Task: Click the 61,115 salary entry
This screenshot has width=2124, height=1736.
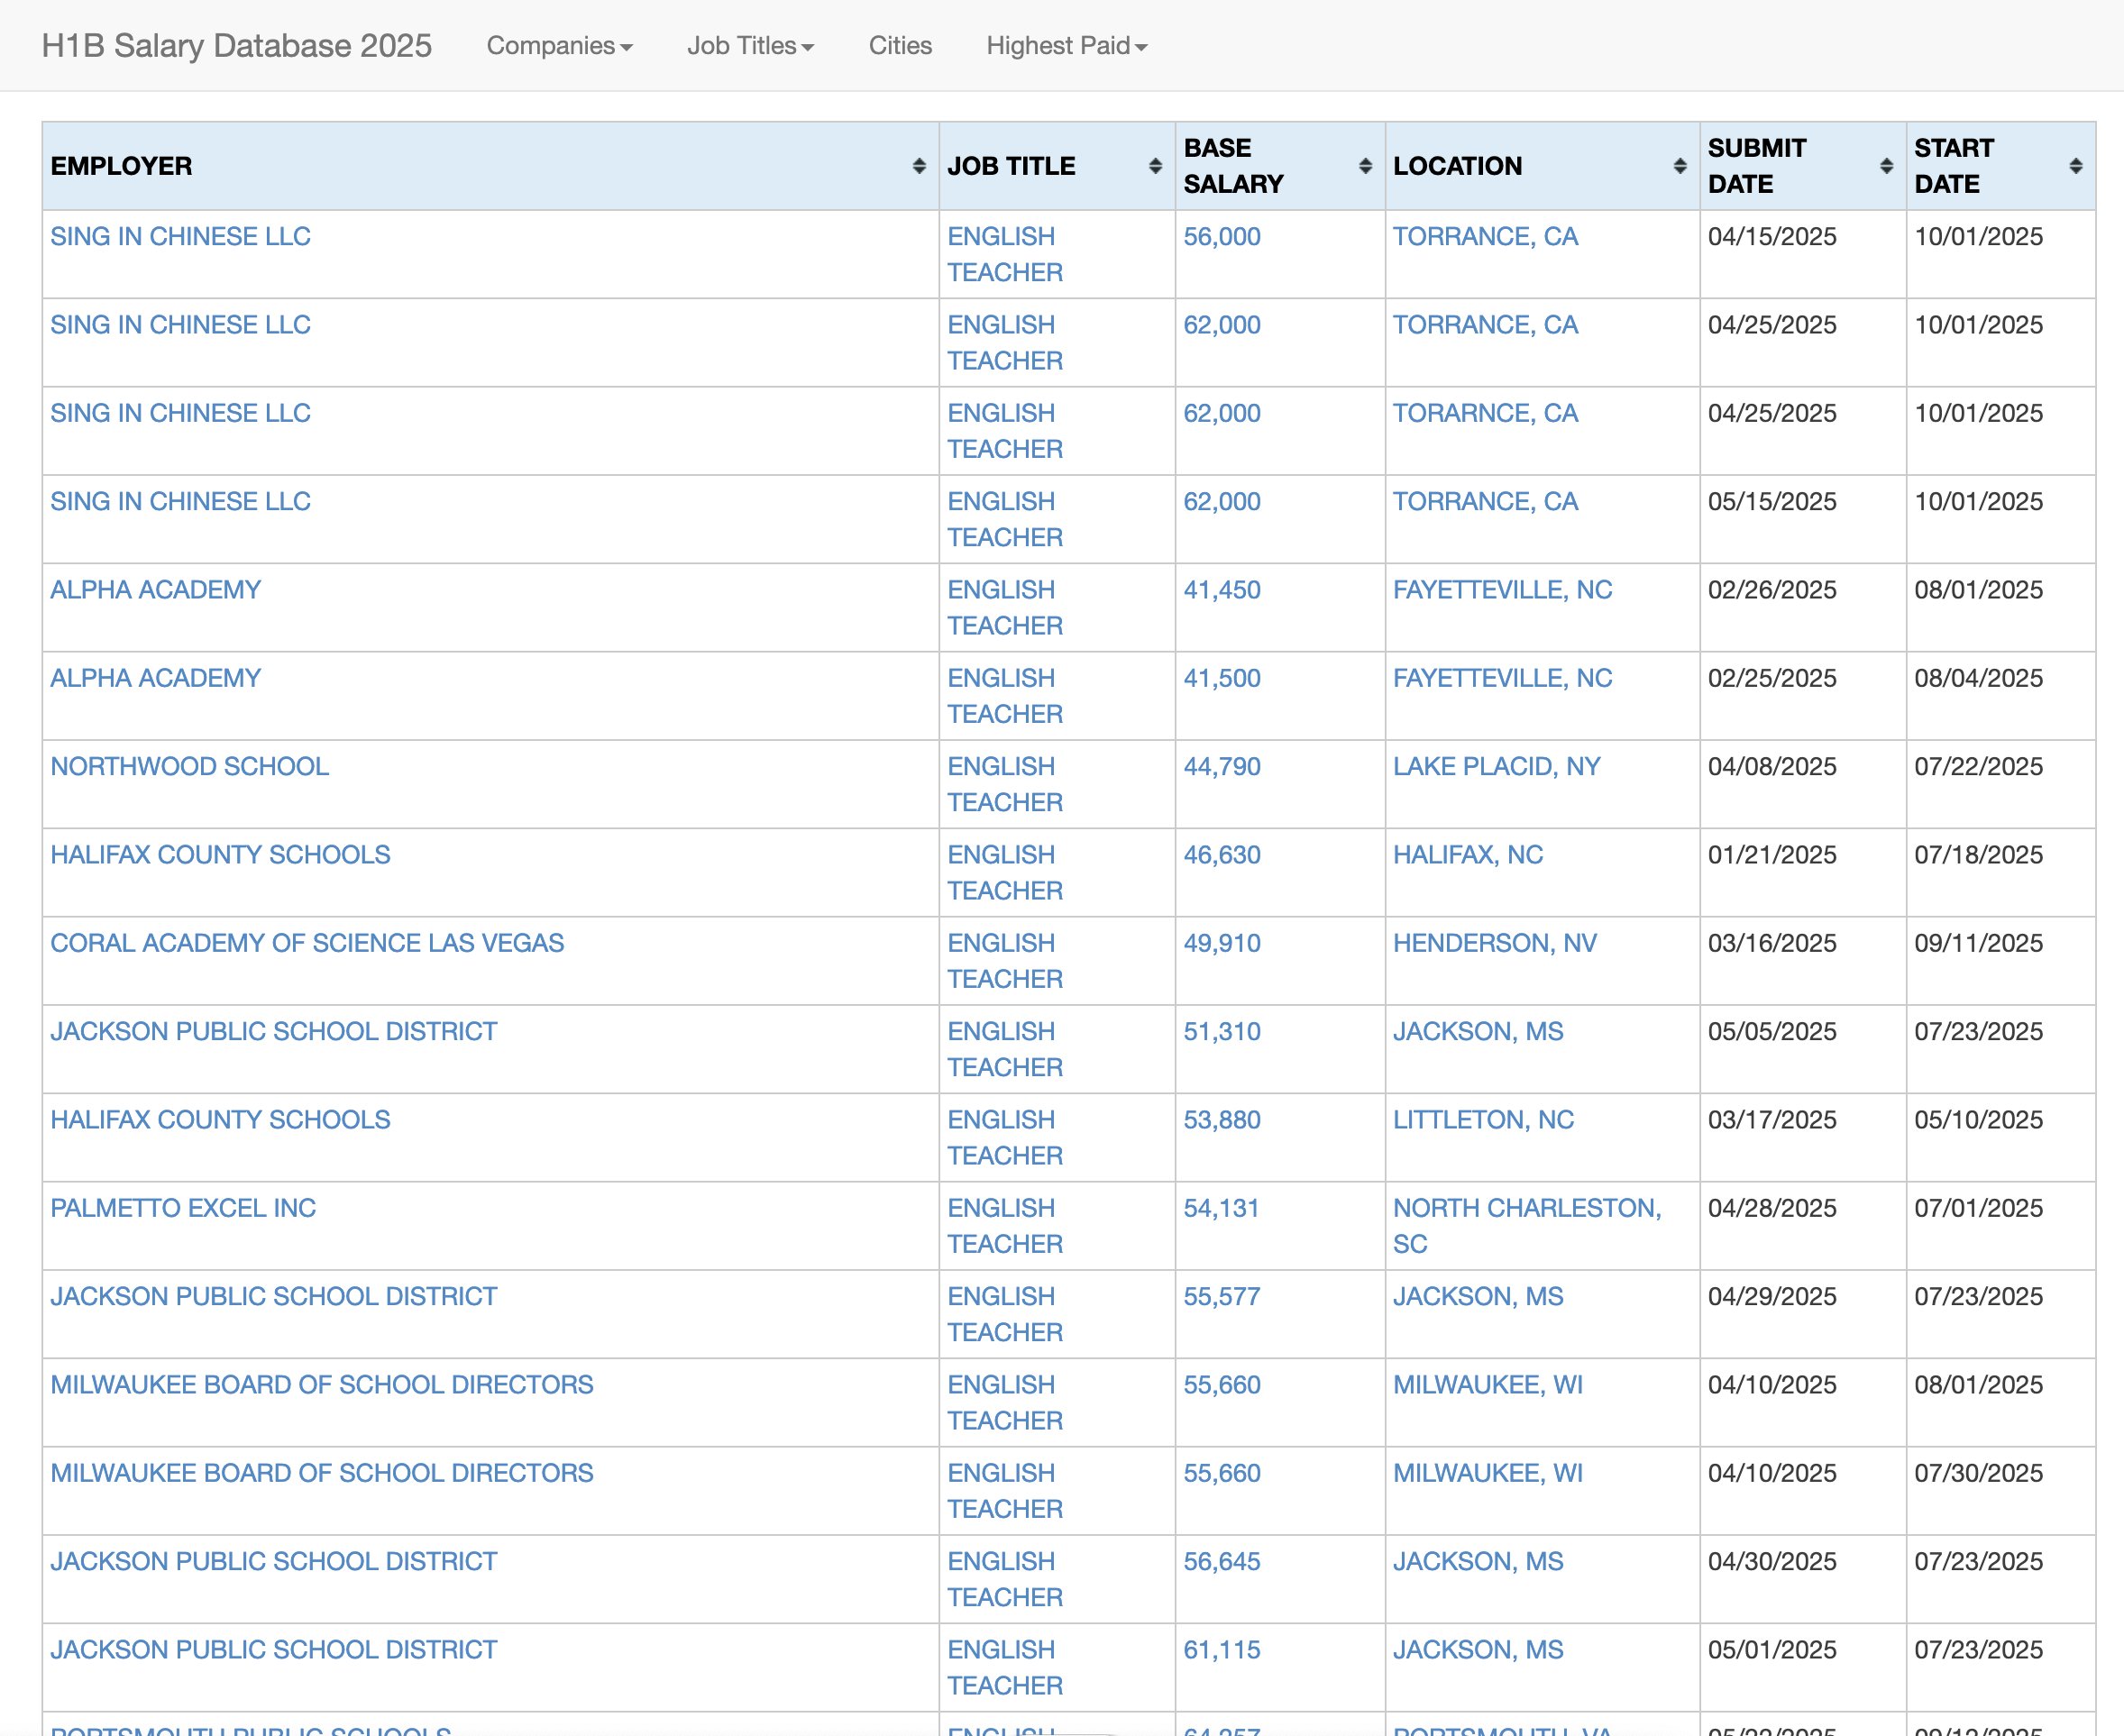Action: [1221, 1650]
